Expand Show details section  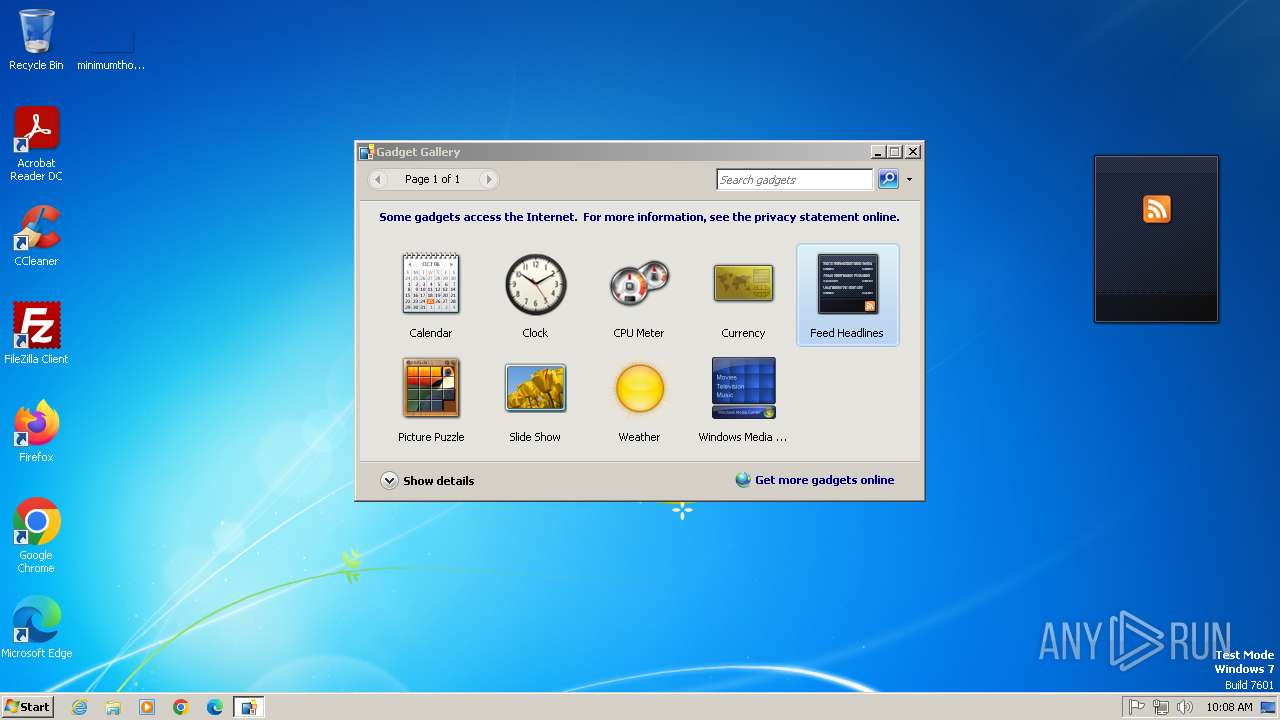click(x=427, y=481)
